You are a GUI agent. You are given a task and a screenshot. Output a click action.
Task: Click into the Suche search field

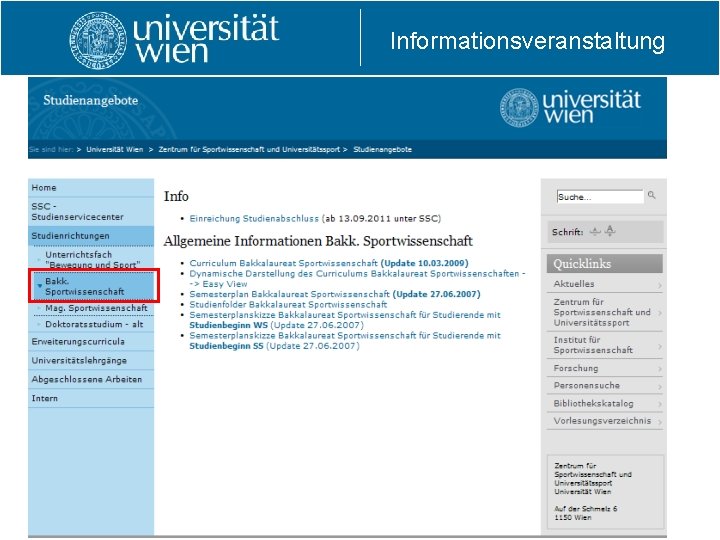coord(600,197)
